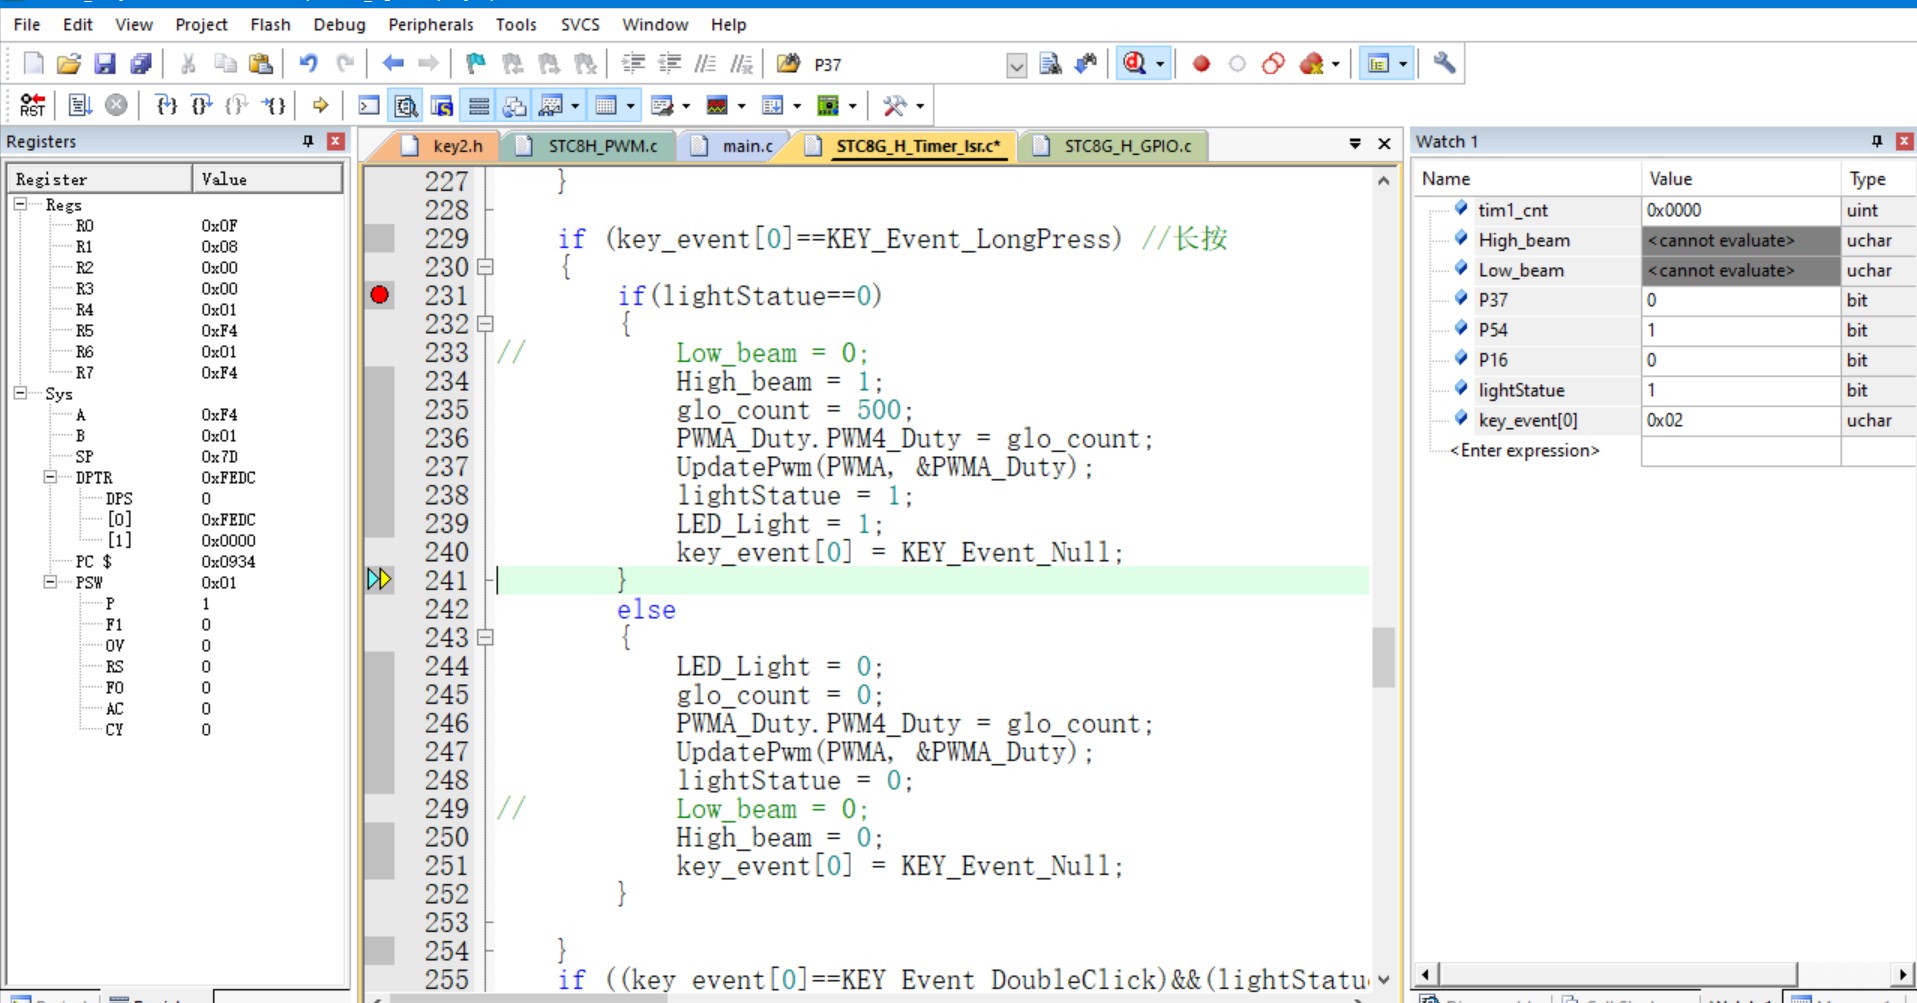
Task: Toggle the breakpoint on line 231
Action: coord(379,295)
